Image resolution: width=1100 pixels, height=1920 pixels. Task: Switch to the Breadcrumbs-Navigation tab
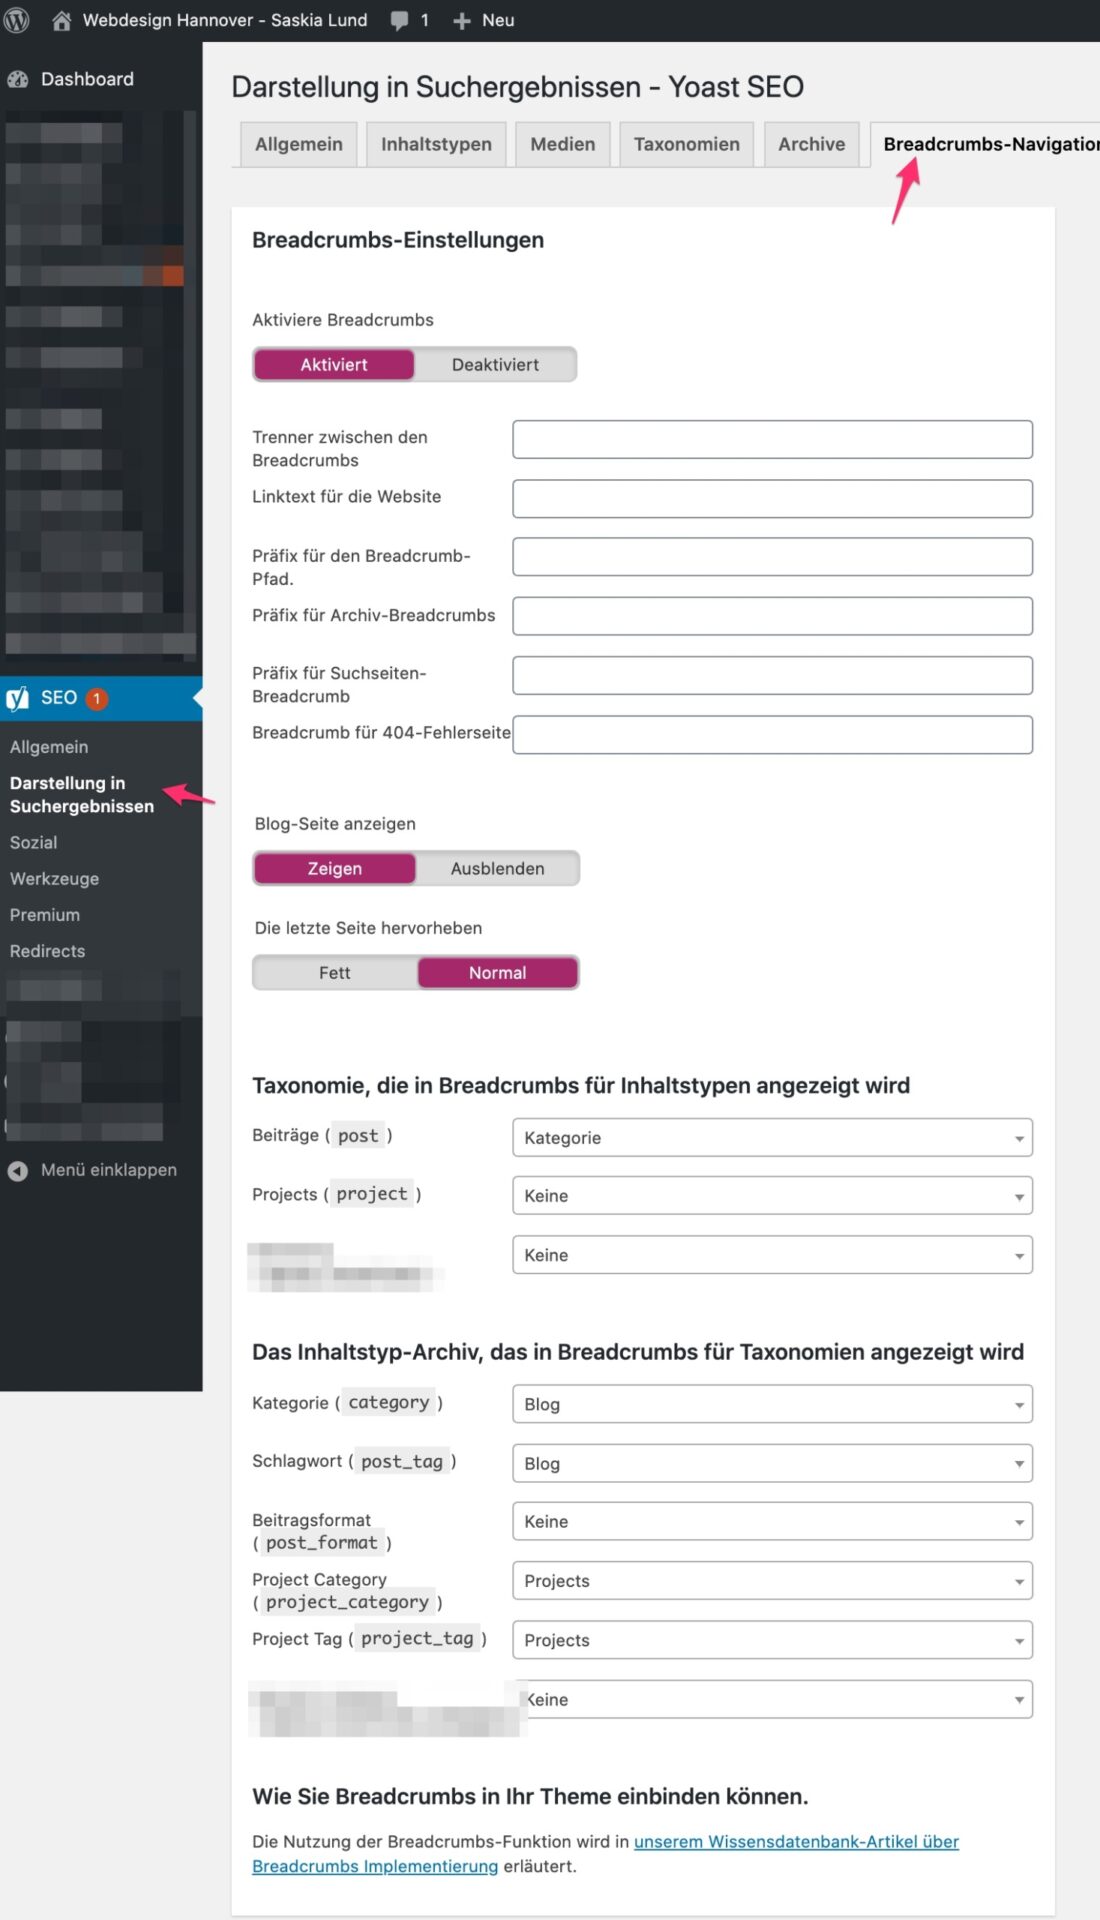click(985, 144)
